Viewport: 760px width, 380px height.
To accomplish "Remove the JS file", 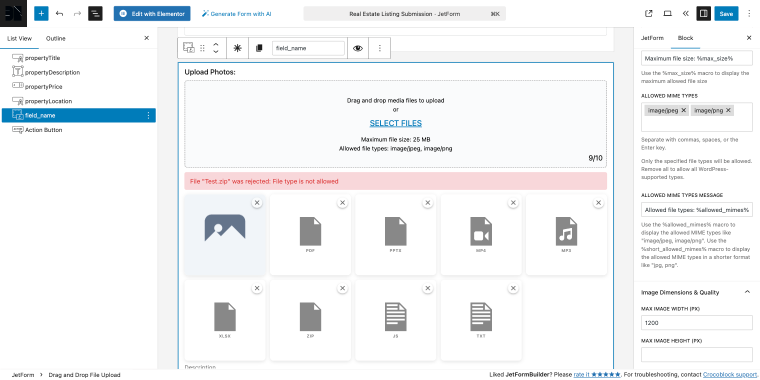I will pos(428,288).
